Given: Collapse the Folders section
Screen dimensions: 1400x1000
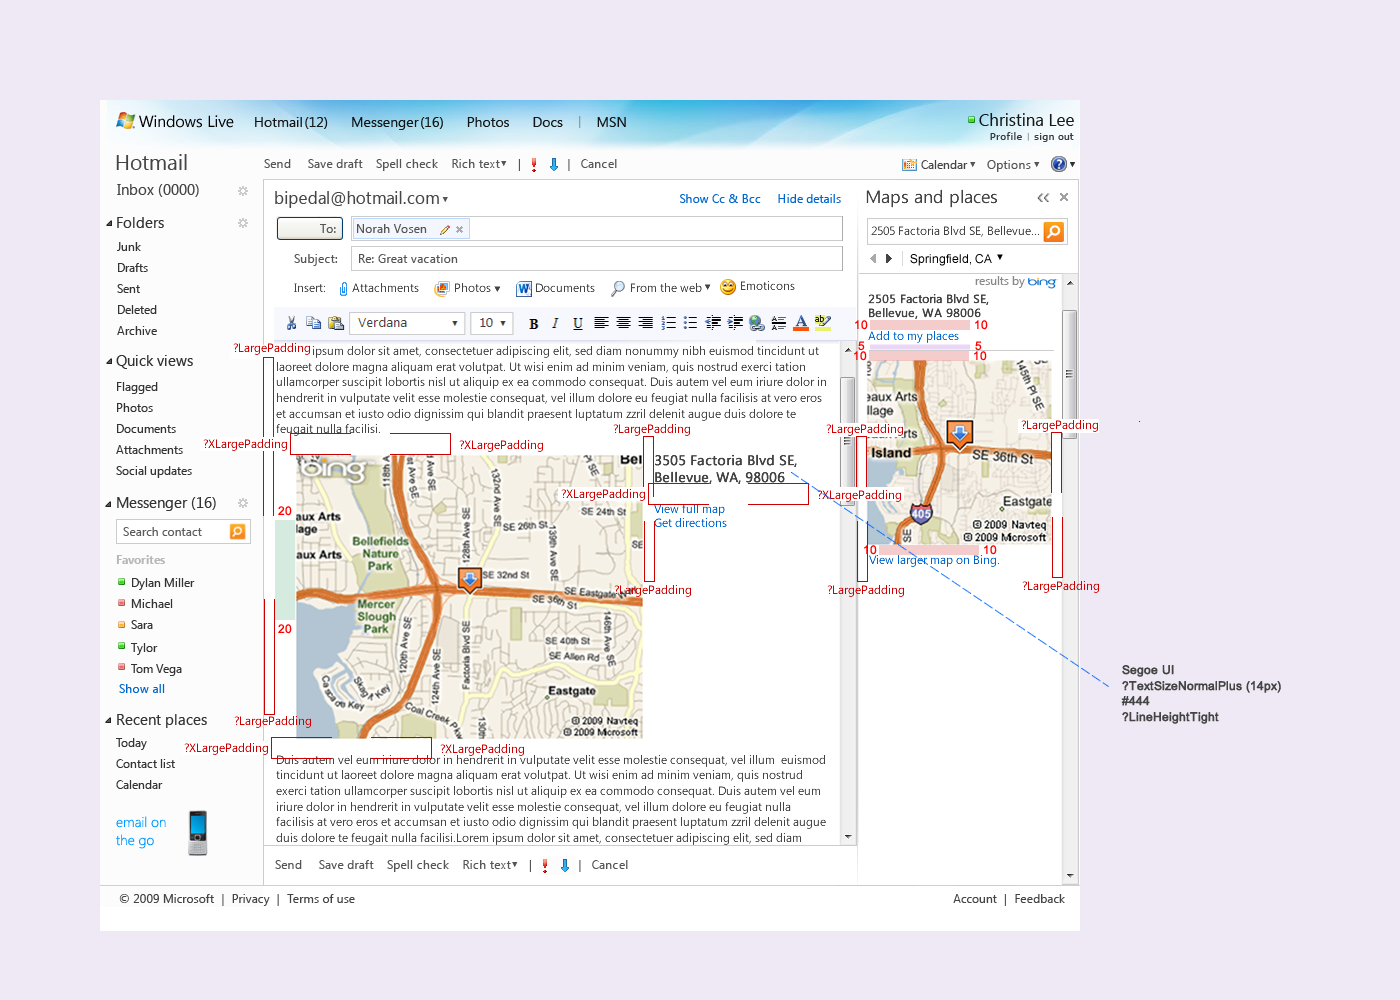Looking at the screenshot, I should (x=109, y=223).
